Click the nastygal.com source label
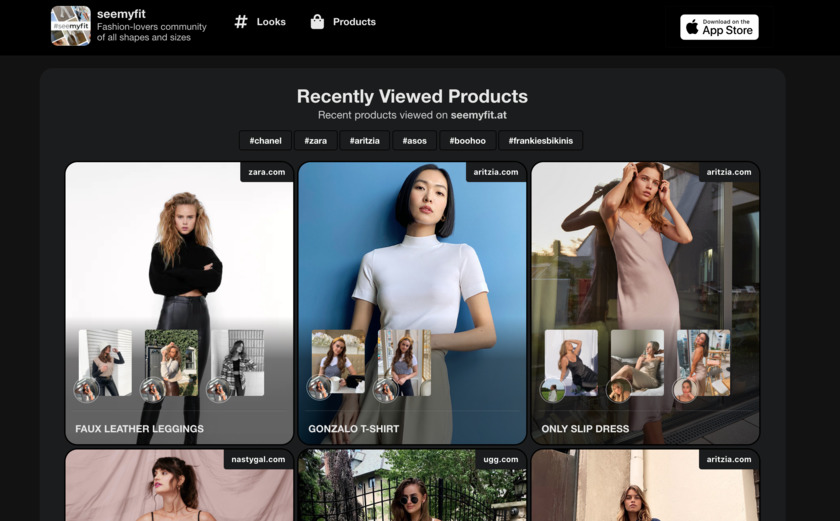Viewport: 840px width, 521px height. click(x=258, y=459)
